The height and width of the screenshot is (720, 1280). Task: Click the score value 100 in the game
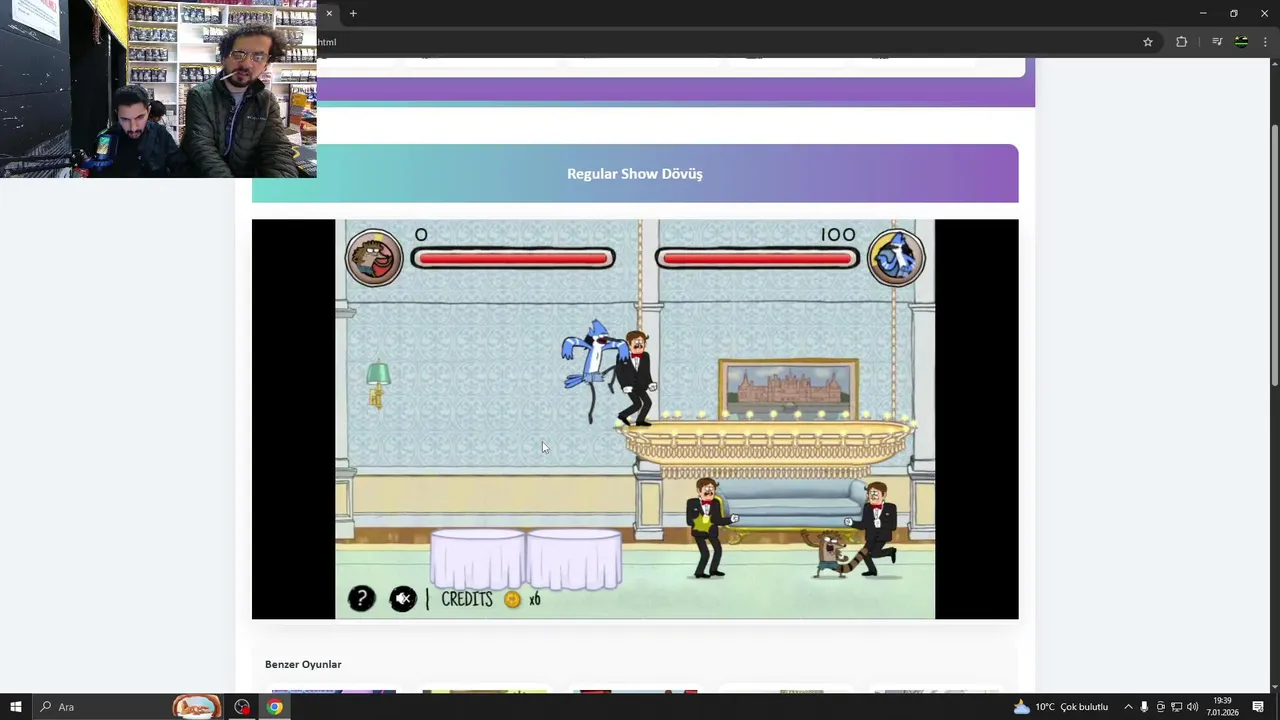(x=838, y=235)
